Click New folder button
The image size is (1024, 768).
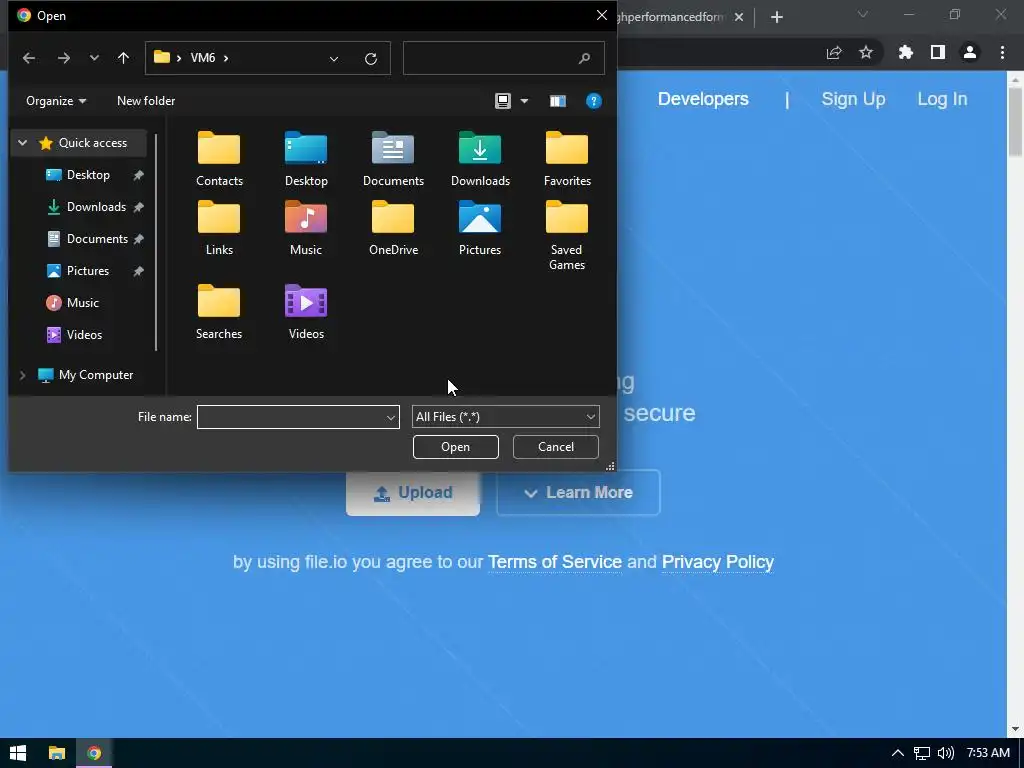(146, 101)
